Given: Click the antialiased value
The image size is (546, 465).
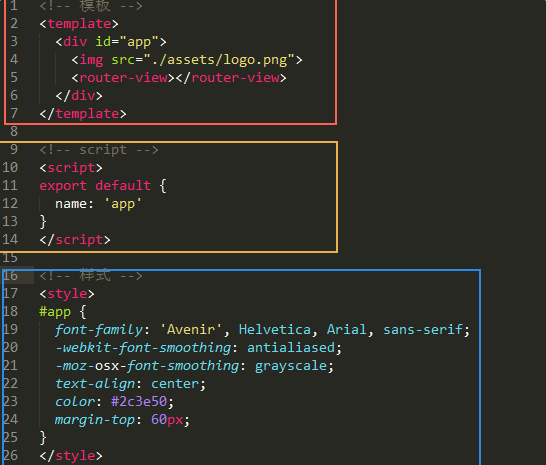Looking at the screenshot, I should click(x=291, y=348).
